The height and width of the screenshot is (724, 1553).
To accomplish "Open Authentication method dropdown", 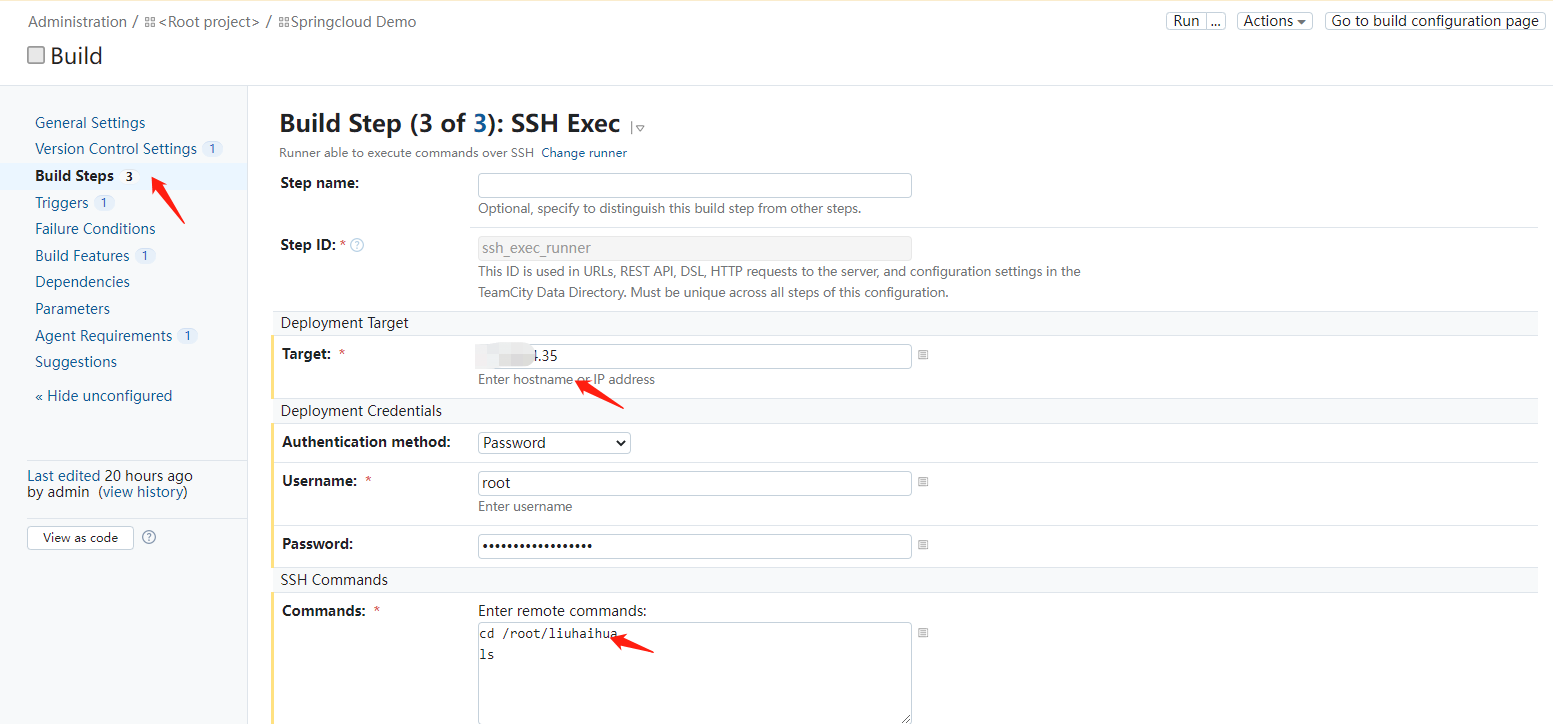I will pyautogui.click(x=554, y=443).
